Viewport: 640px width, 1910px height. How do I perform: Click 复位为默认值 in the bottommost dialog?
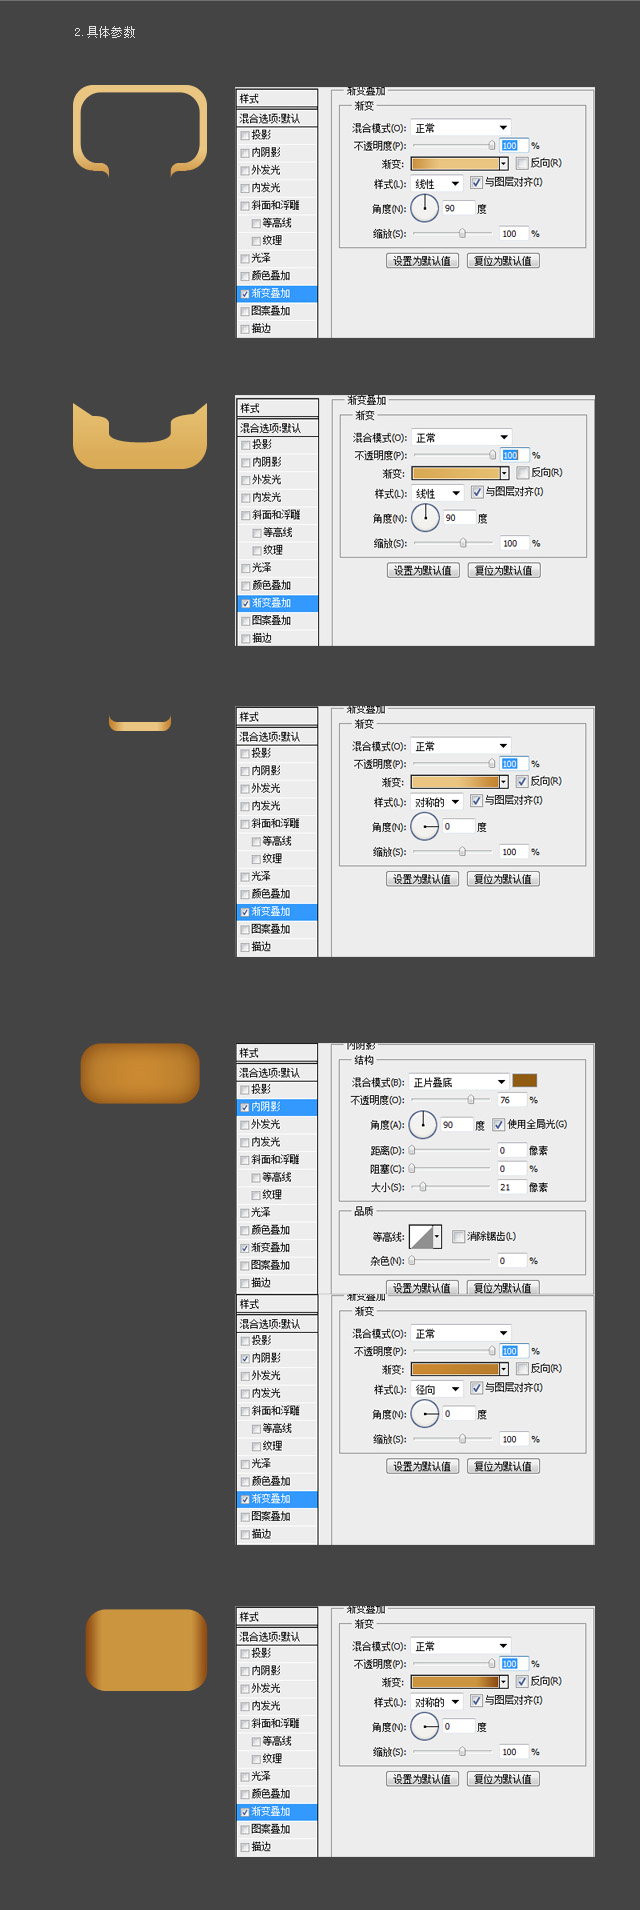pos(503,1779)
